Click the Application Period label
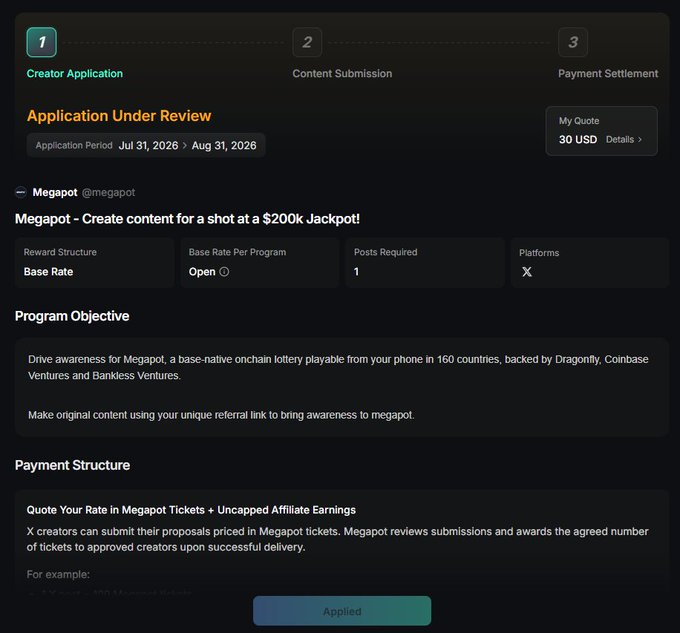Viewport: 680px width, 633px height. point(74,145)
